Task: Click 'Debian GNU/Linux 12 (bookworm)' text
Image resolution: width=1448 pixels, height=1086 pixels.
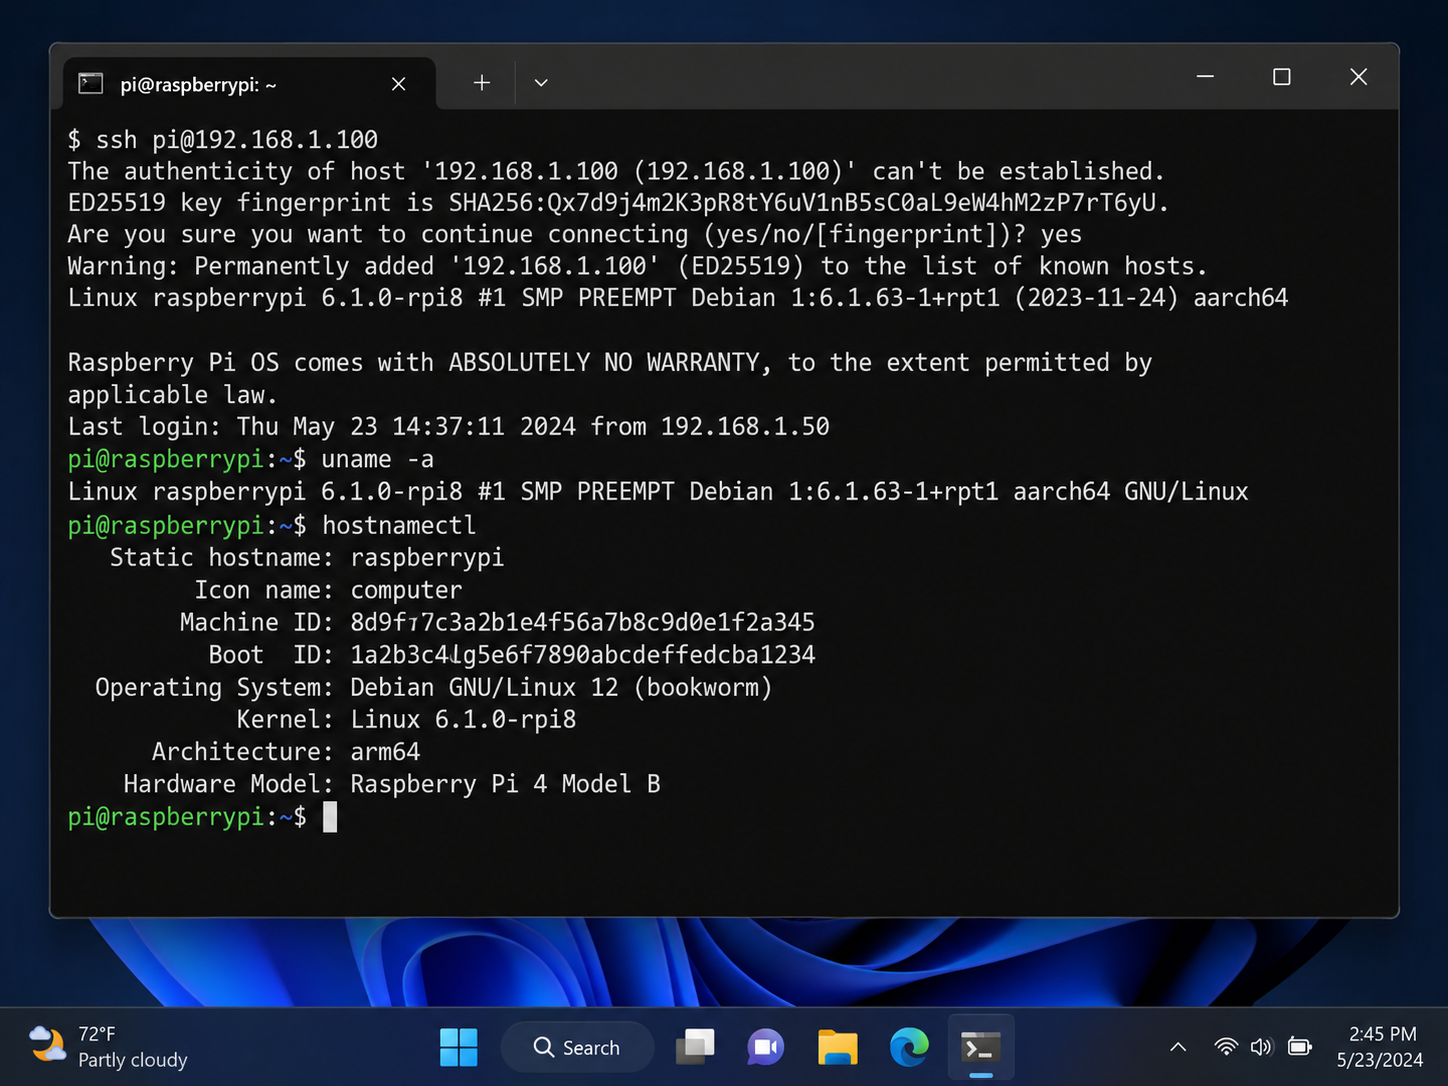Action: click(x=561, y=688)
